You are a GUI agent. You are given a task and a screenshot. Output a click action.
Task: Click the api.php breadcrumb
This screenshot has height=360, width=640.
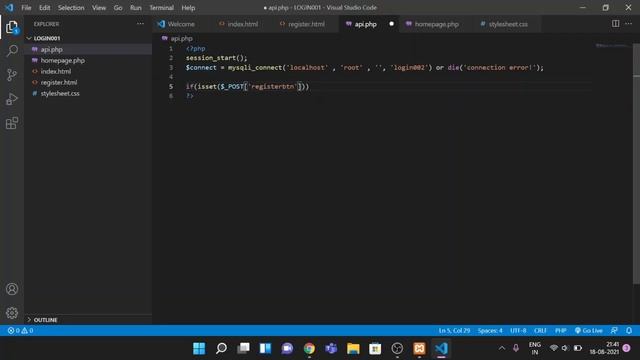(x=181, y=38)
